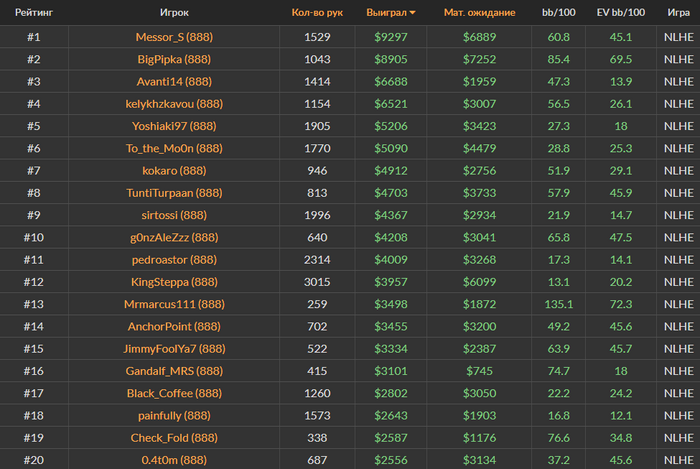The height and width of the screenshot is (469, 700).
Task: Open JimmyFoolYa7 (888) profile
Action: [x=174, y=349]
